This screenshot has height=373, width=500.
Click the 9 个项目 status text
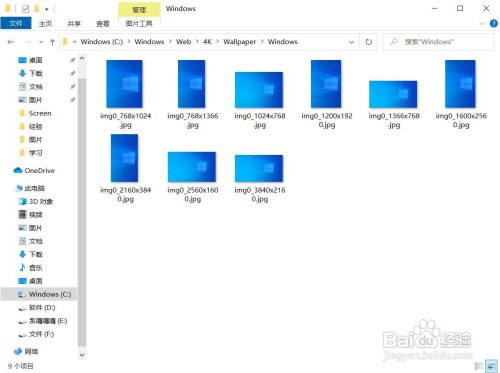[x=21, y=366]
